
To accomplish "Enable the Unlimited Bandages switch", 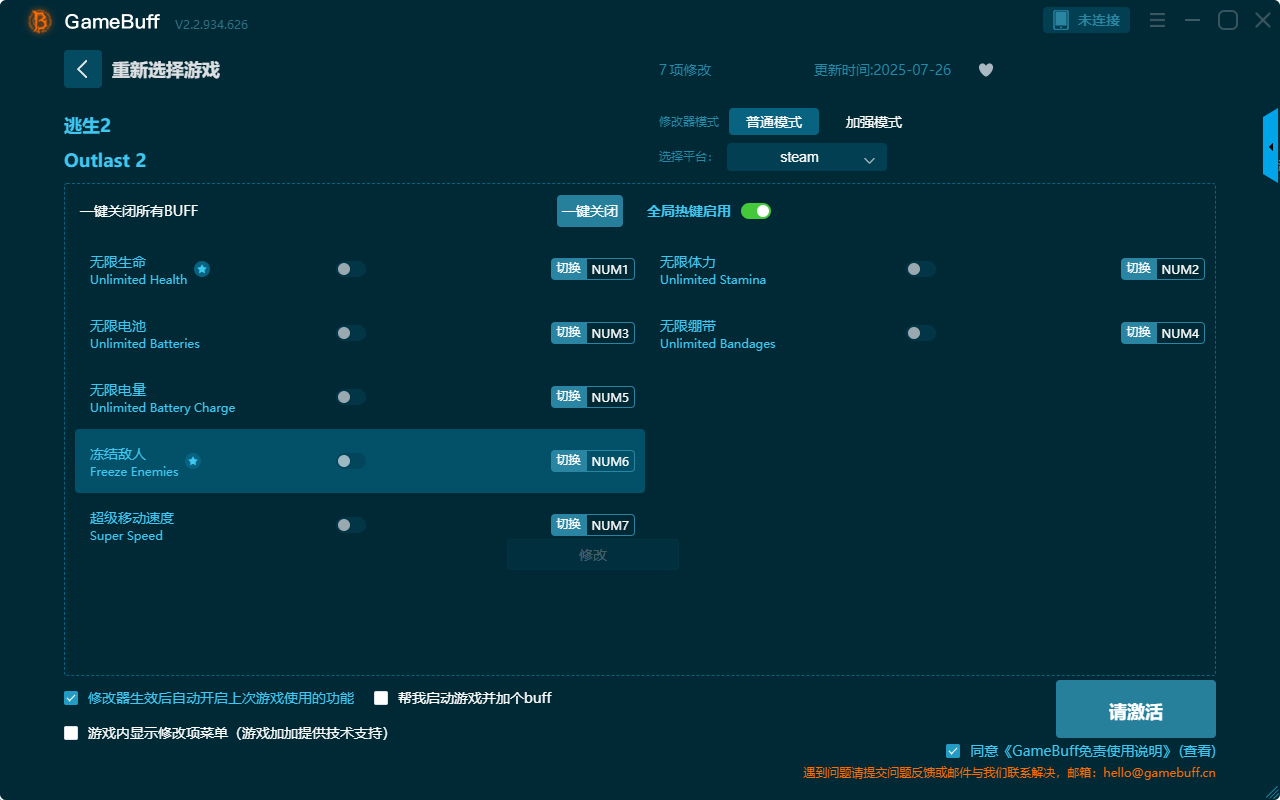I will (921, 333).
